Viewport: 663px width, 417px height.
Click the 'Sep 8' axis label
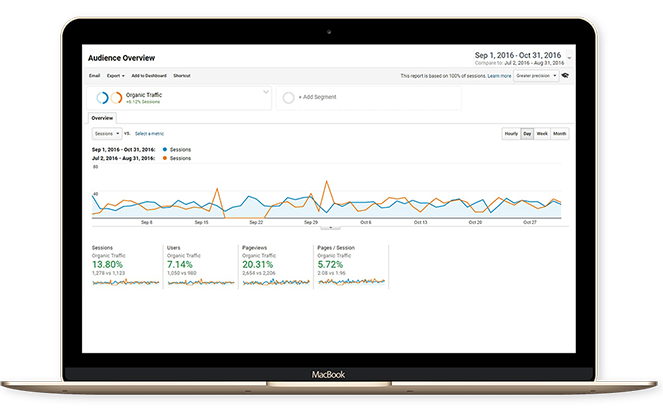[147, 222]
